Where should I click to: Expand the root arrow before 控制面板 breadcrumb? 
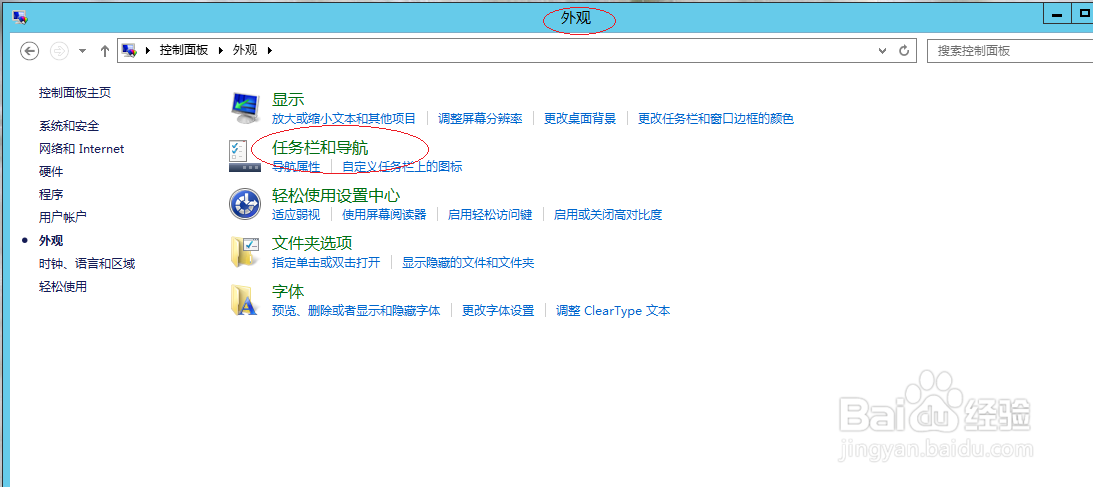tap(148, 50)
